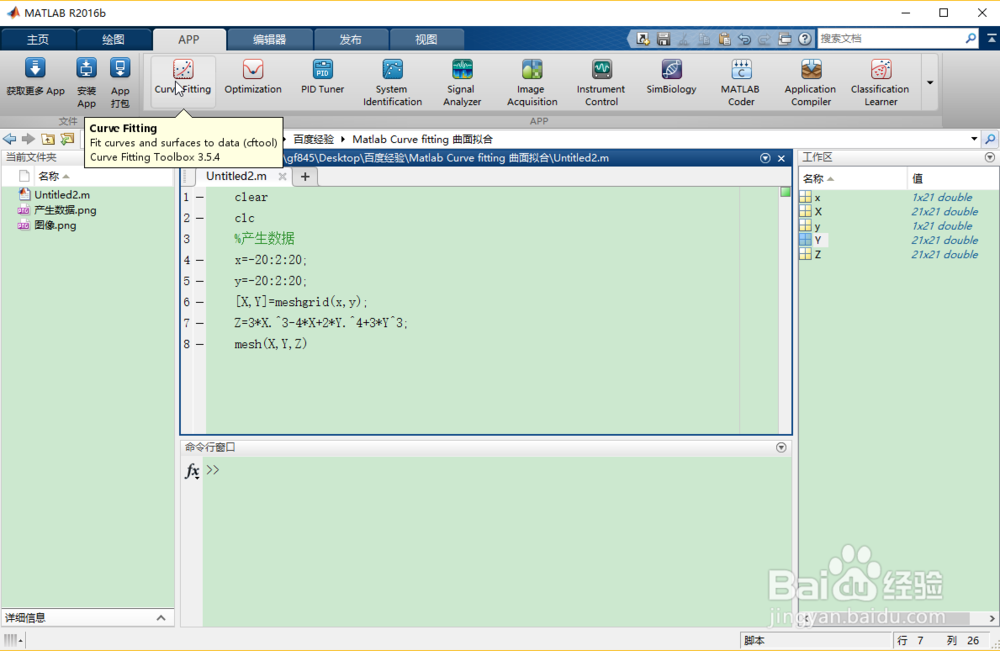This screenshot has width=1000, height=651.
Task: Click App 打包 package icon
Action: 120,68
